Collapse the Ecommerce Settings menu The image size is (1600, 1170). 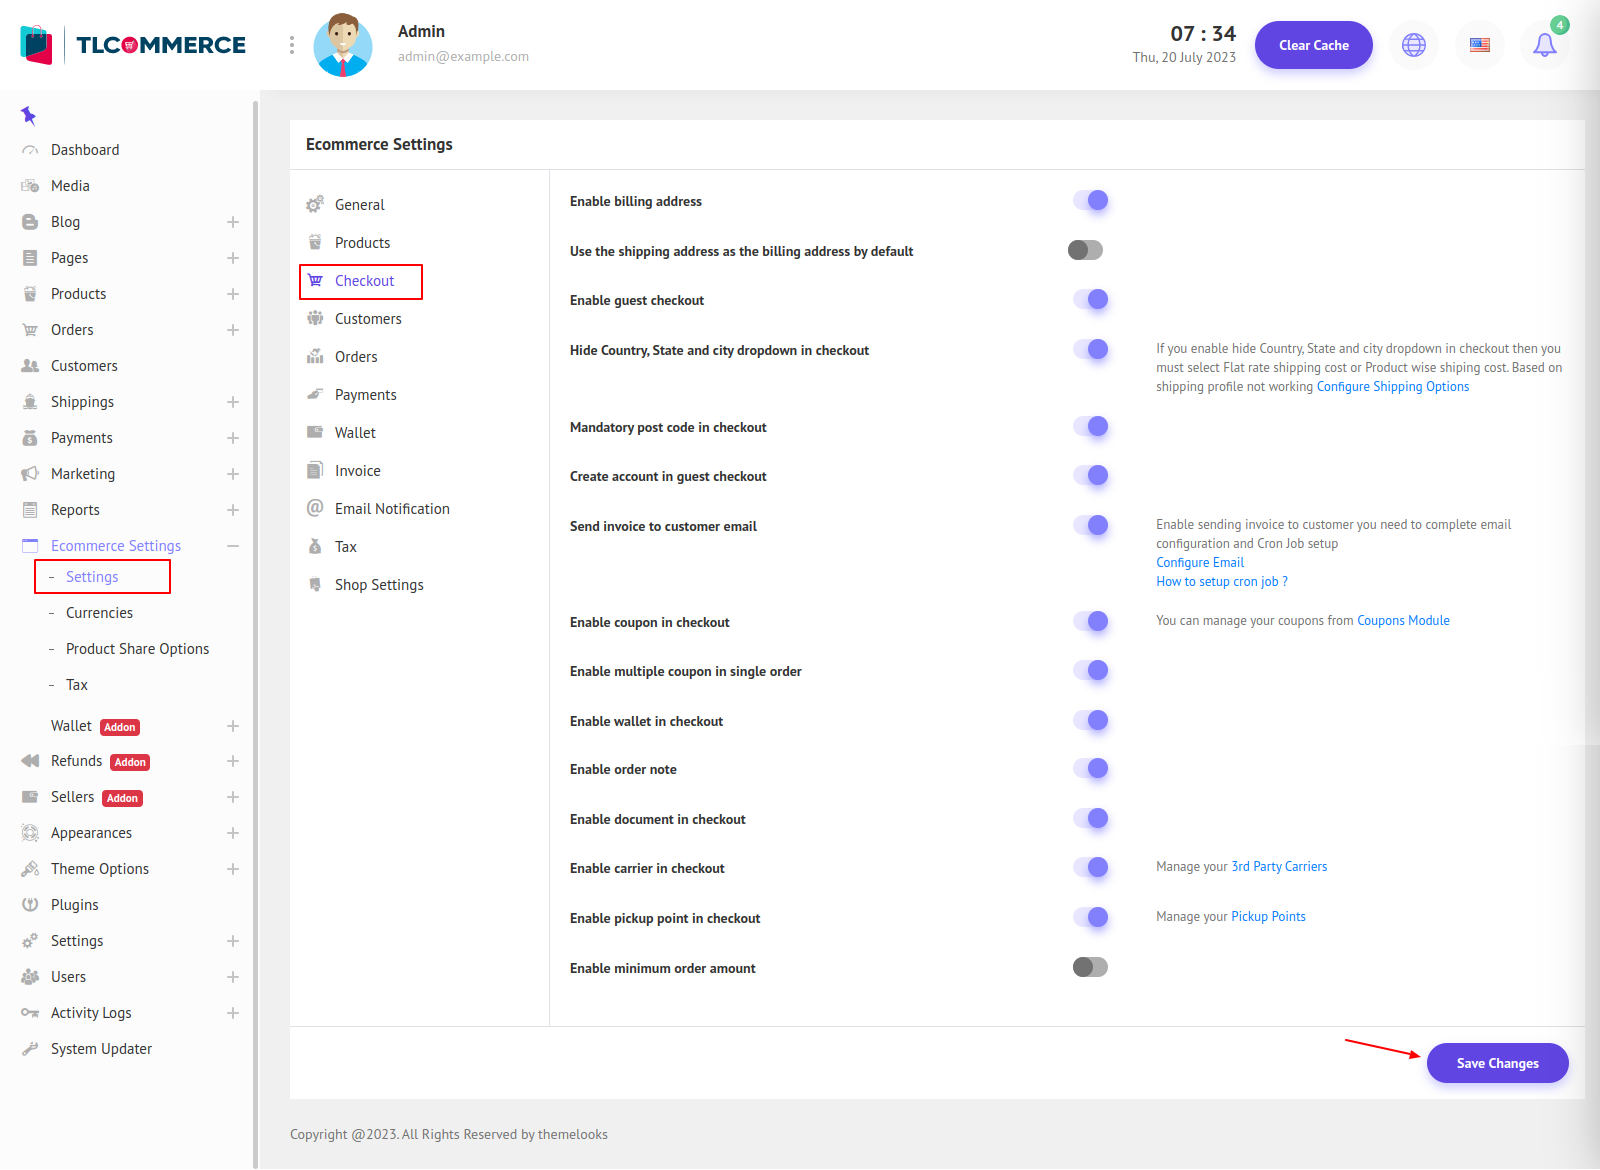pyautogui.click(x=233, y=546)
